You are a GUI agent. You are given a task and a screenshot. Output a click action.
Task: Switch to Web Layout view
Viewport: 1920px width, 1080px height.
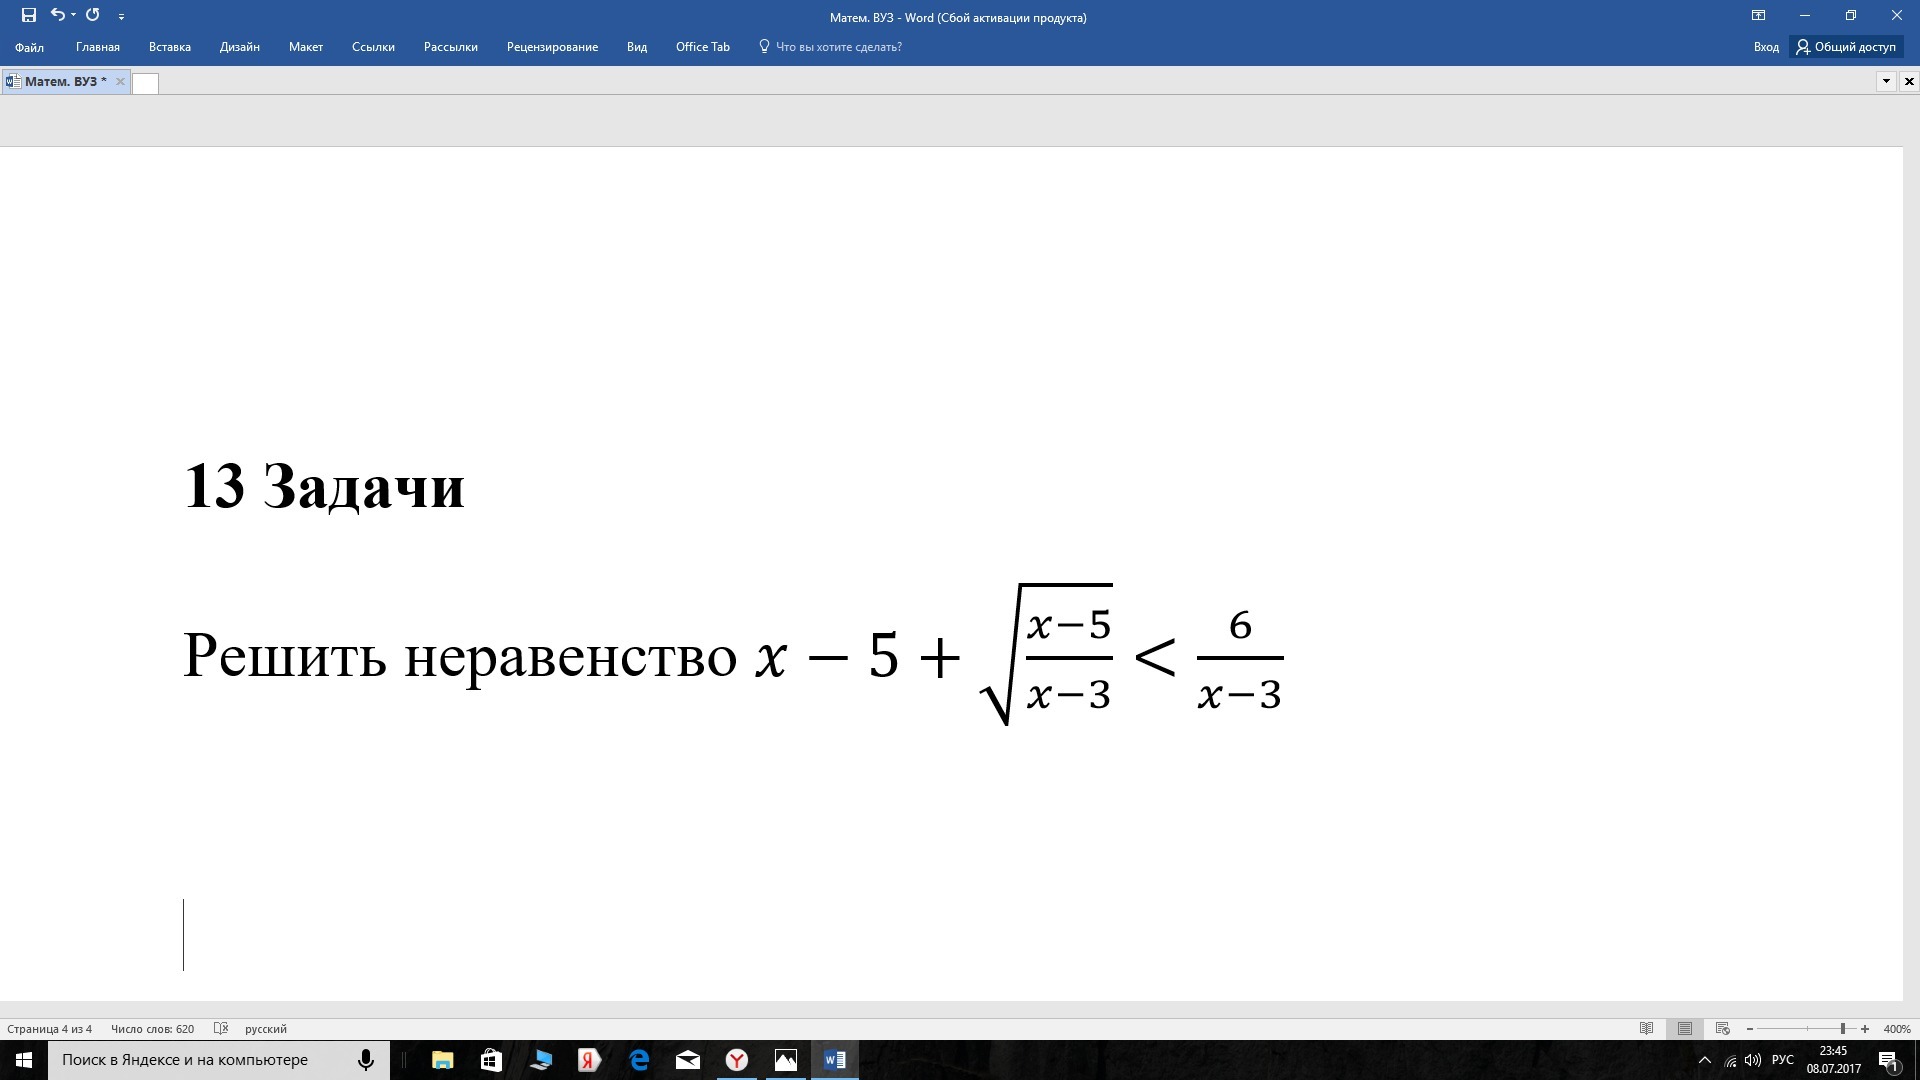[x=1722, y=1029]
